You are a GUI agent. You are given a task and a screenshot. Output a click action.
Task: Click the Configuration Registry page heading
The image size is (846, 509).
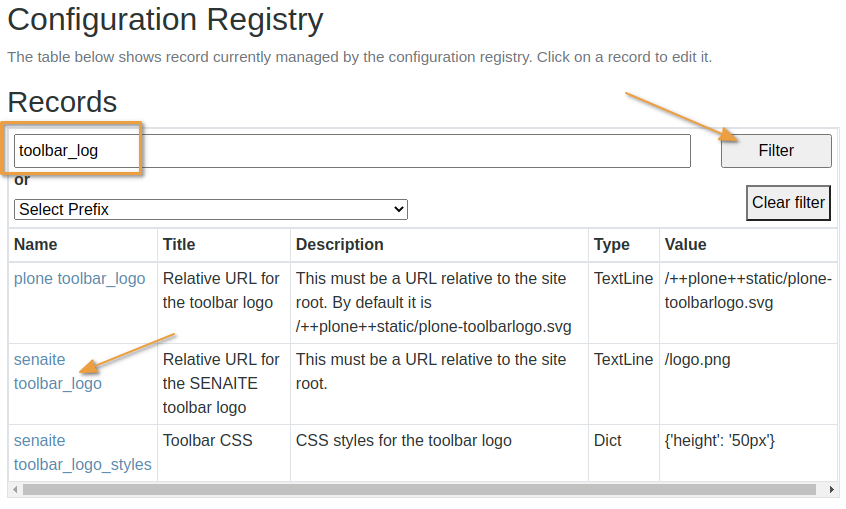click(165, 20)
